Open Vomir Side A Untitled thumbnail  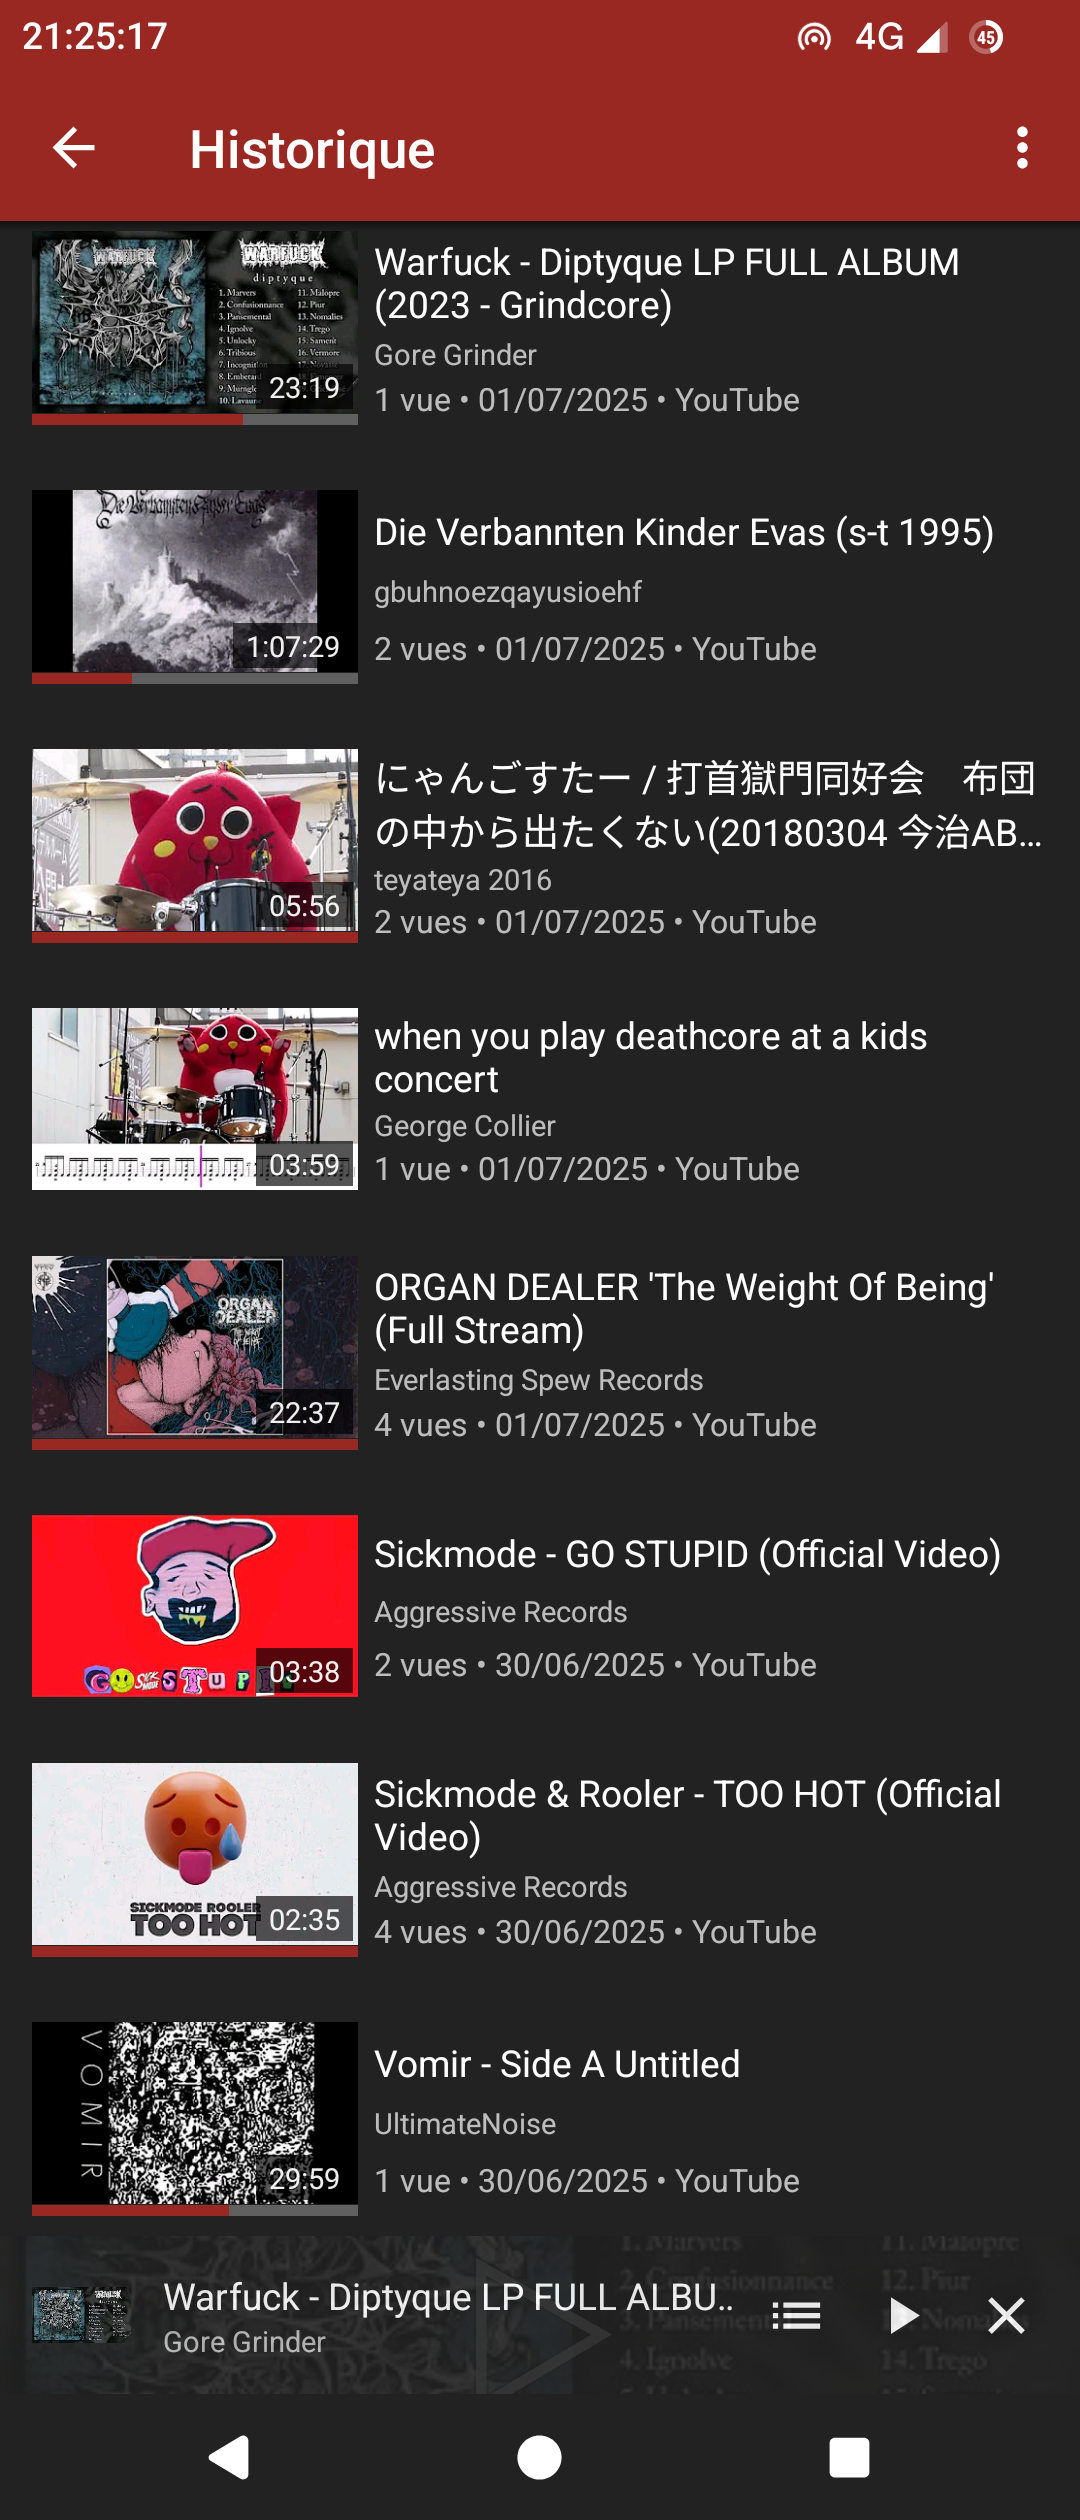pos(195,2118)
